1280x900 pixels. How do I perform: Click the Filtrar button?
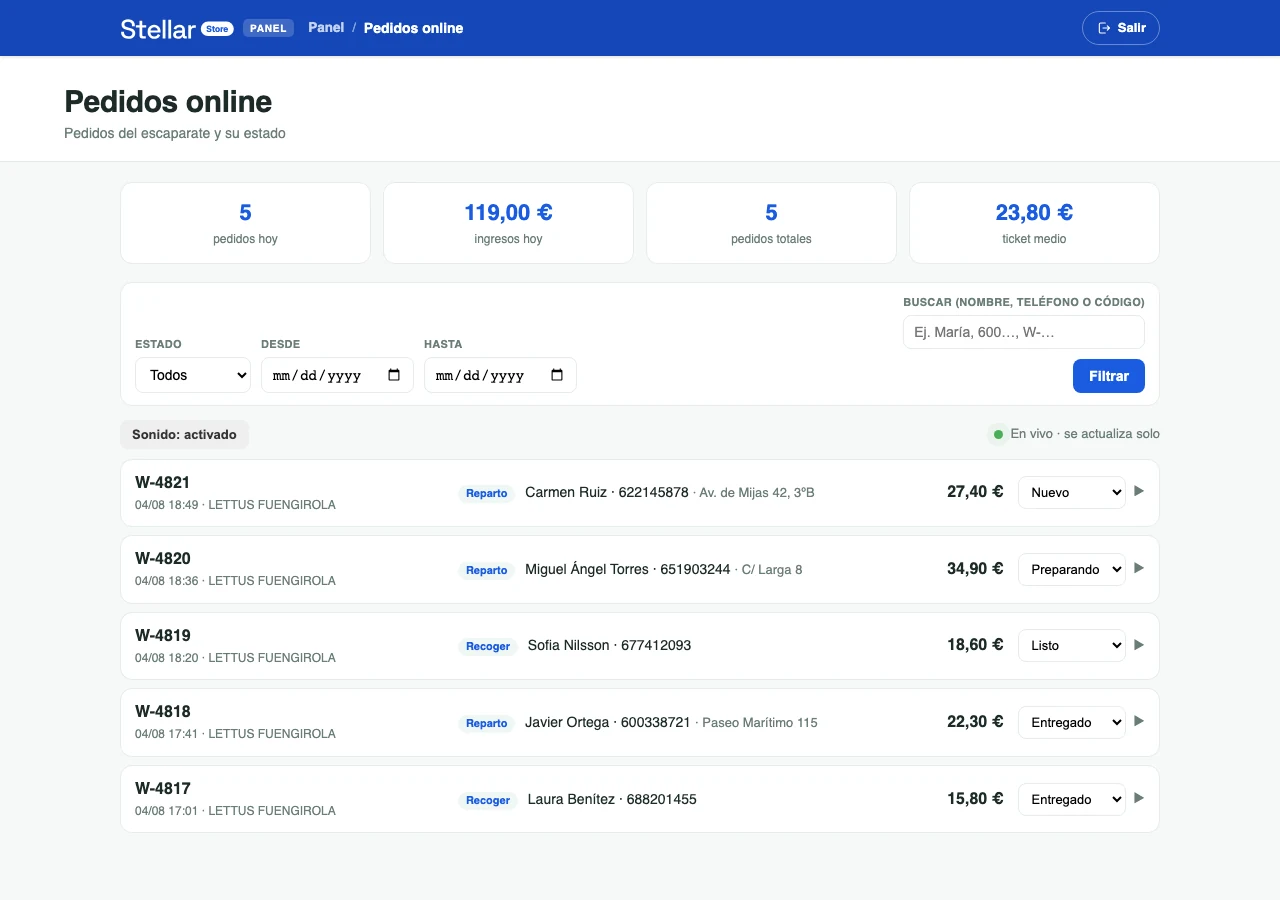pos(1109,376)
